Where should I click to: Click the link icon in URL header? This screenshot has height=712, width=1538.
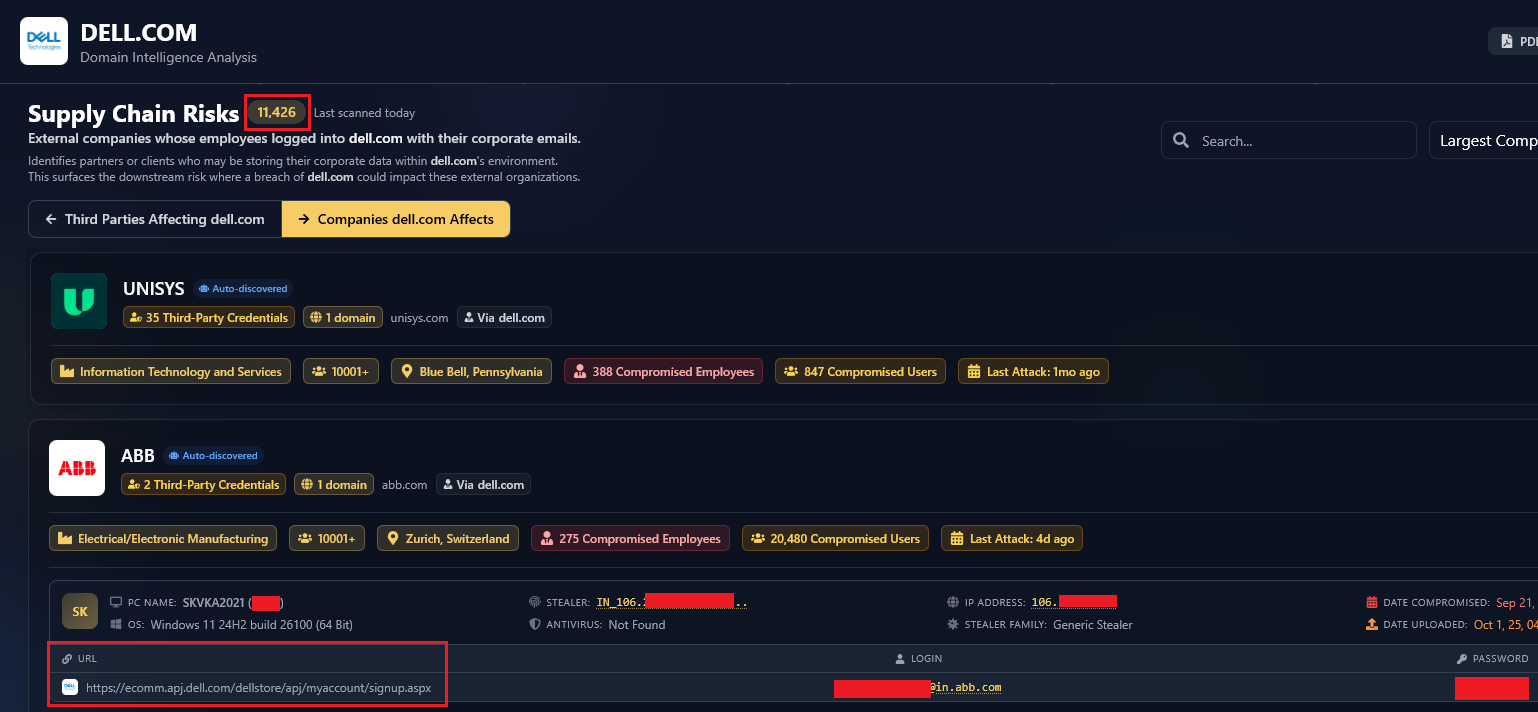tap(67, 659)
